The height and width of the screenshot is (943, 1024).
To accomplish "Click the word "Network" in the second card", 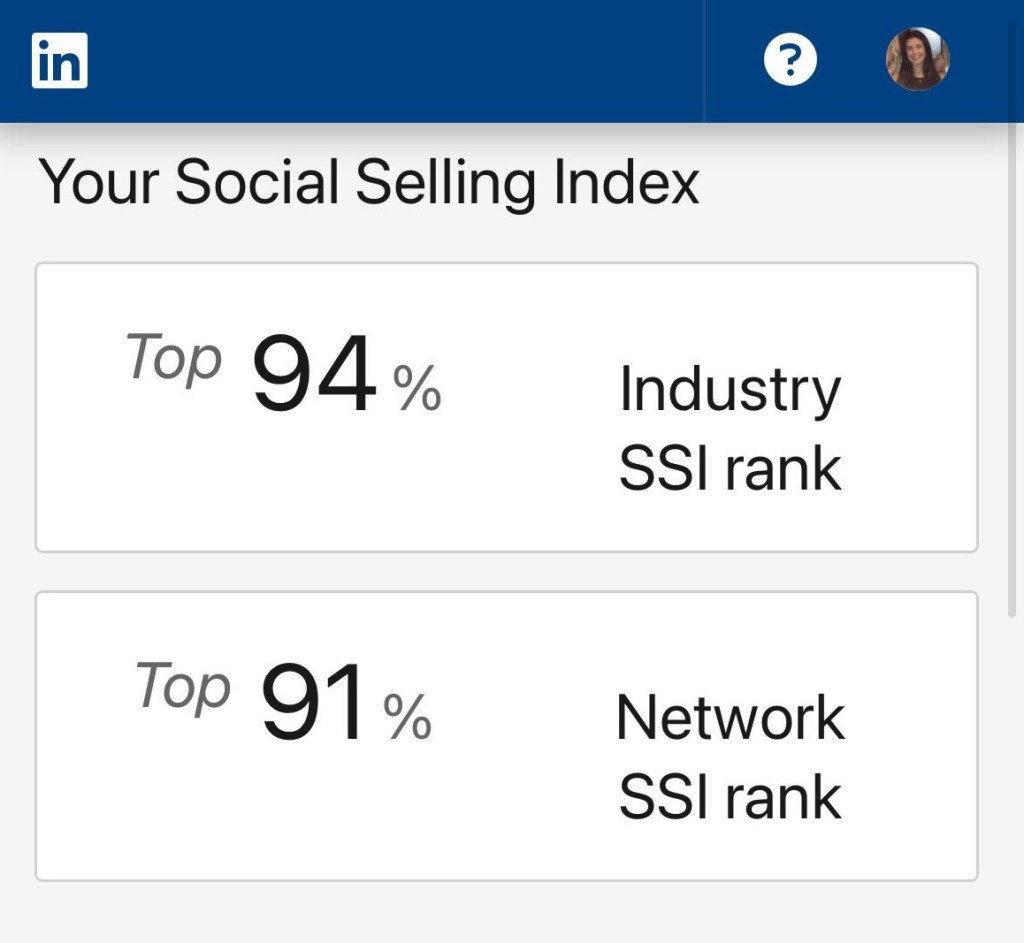I will pyautogui.click(x=730, y=718).
